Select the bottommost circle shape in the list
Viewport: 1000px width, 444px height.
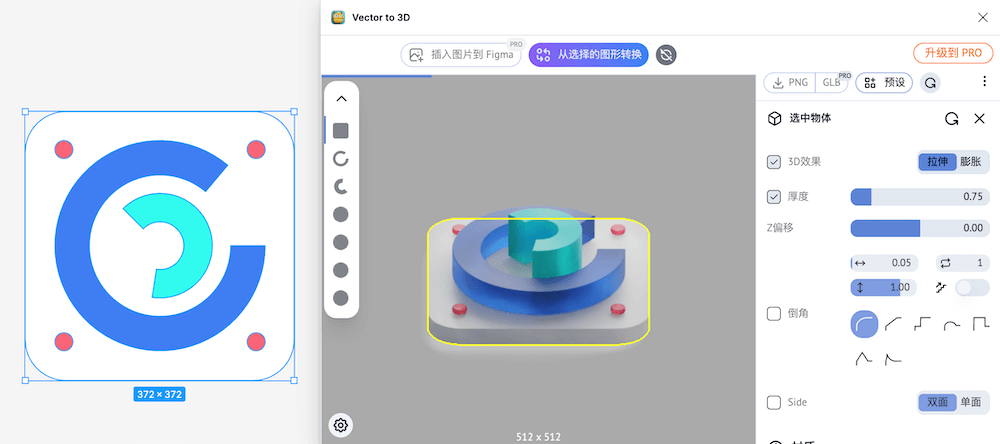(x=341, y=298)
